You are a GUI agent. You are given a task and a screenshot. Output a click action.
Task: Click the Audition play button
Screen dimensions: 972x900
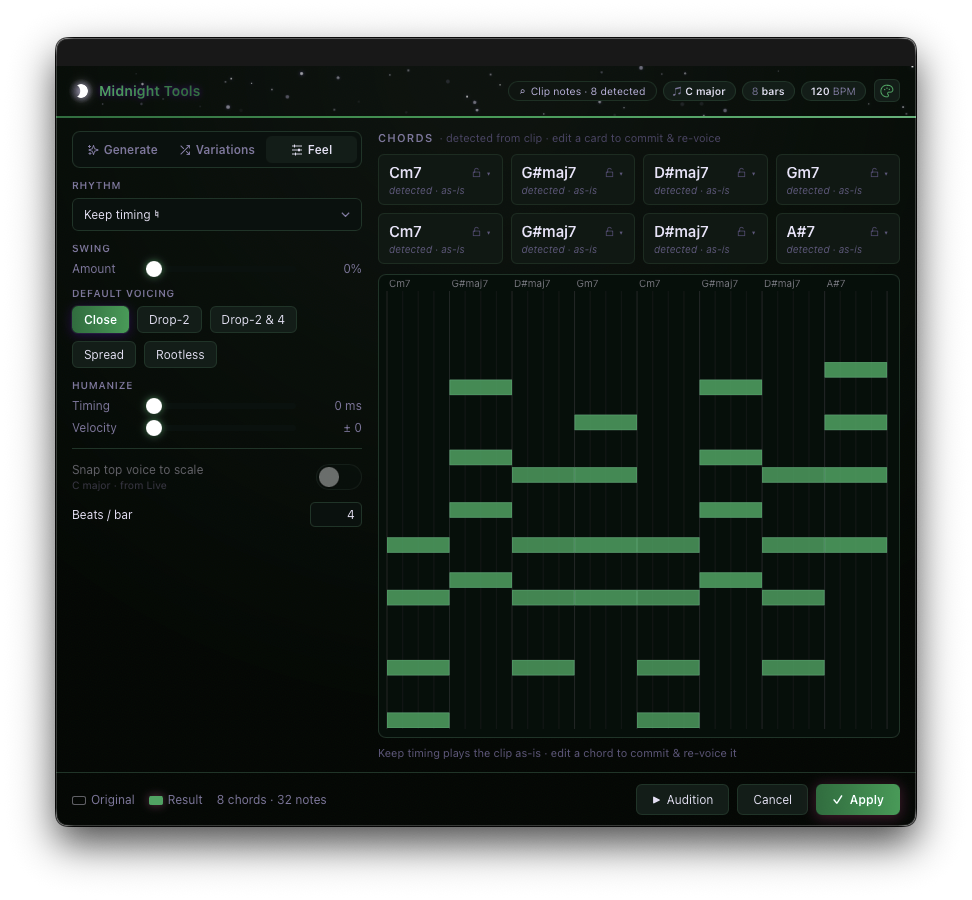(x=683, y=800)
